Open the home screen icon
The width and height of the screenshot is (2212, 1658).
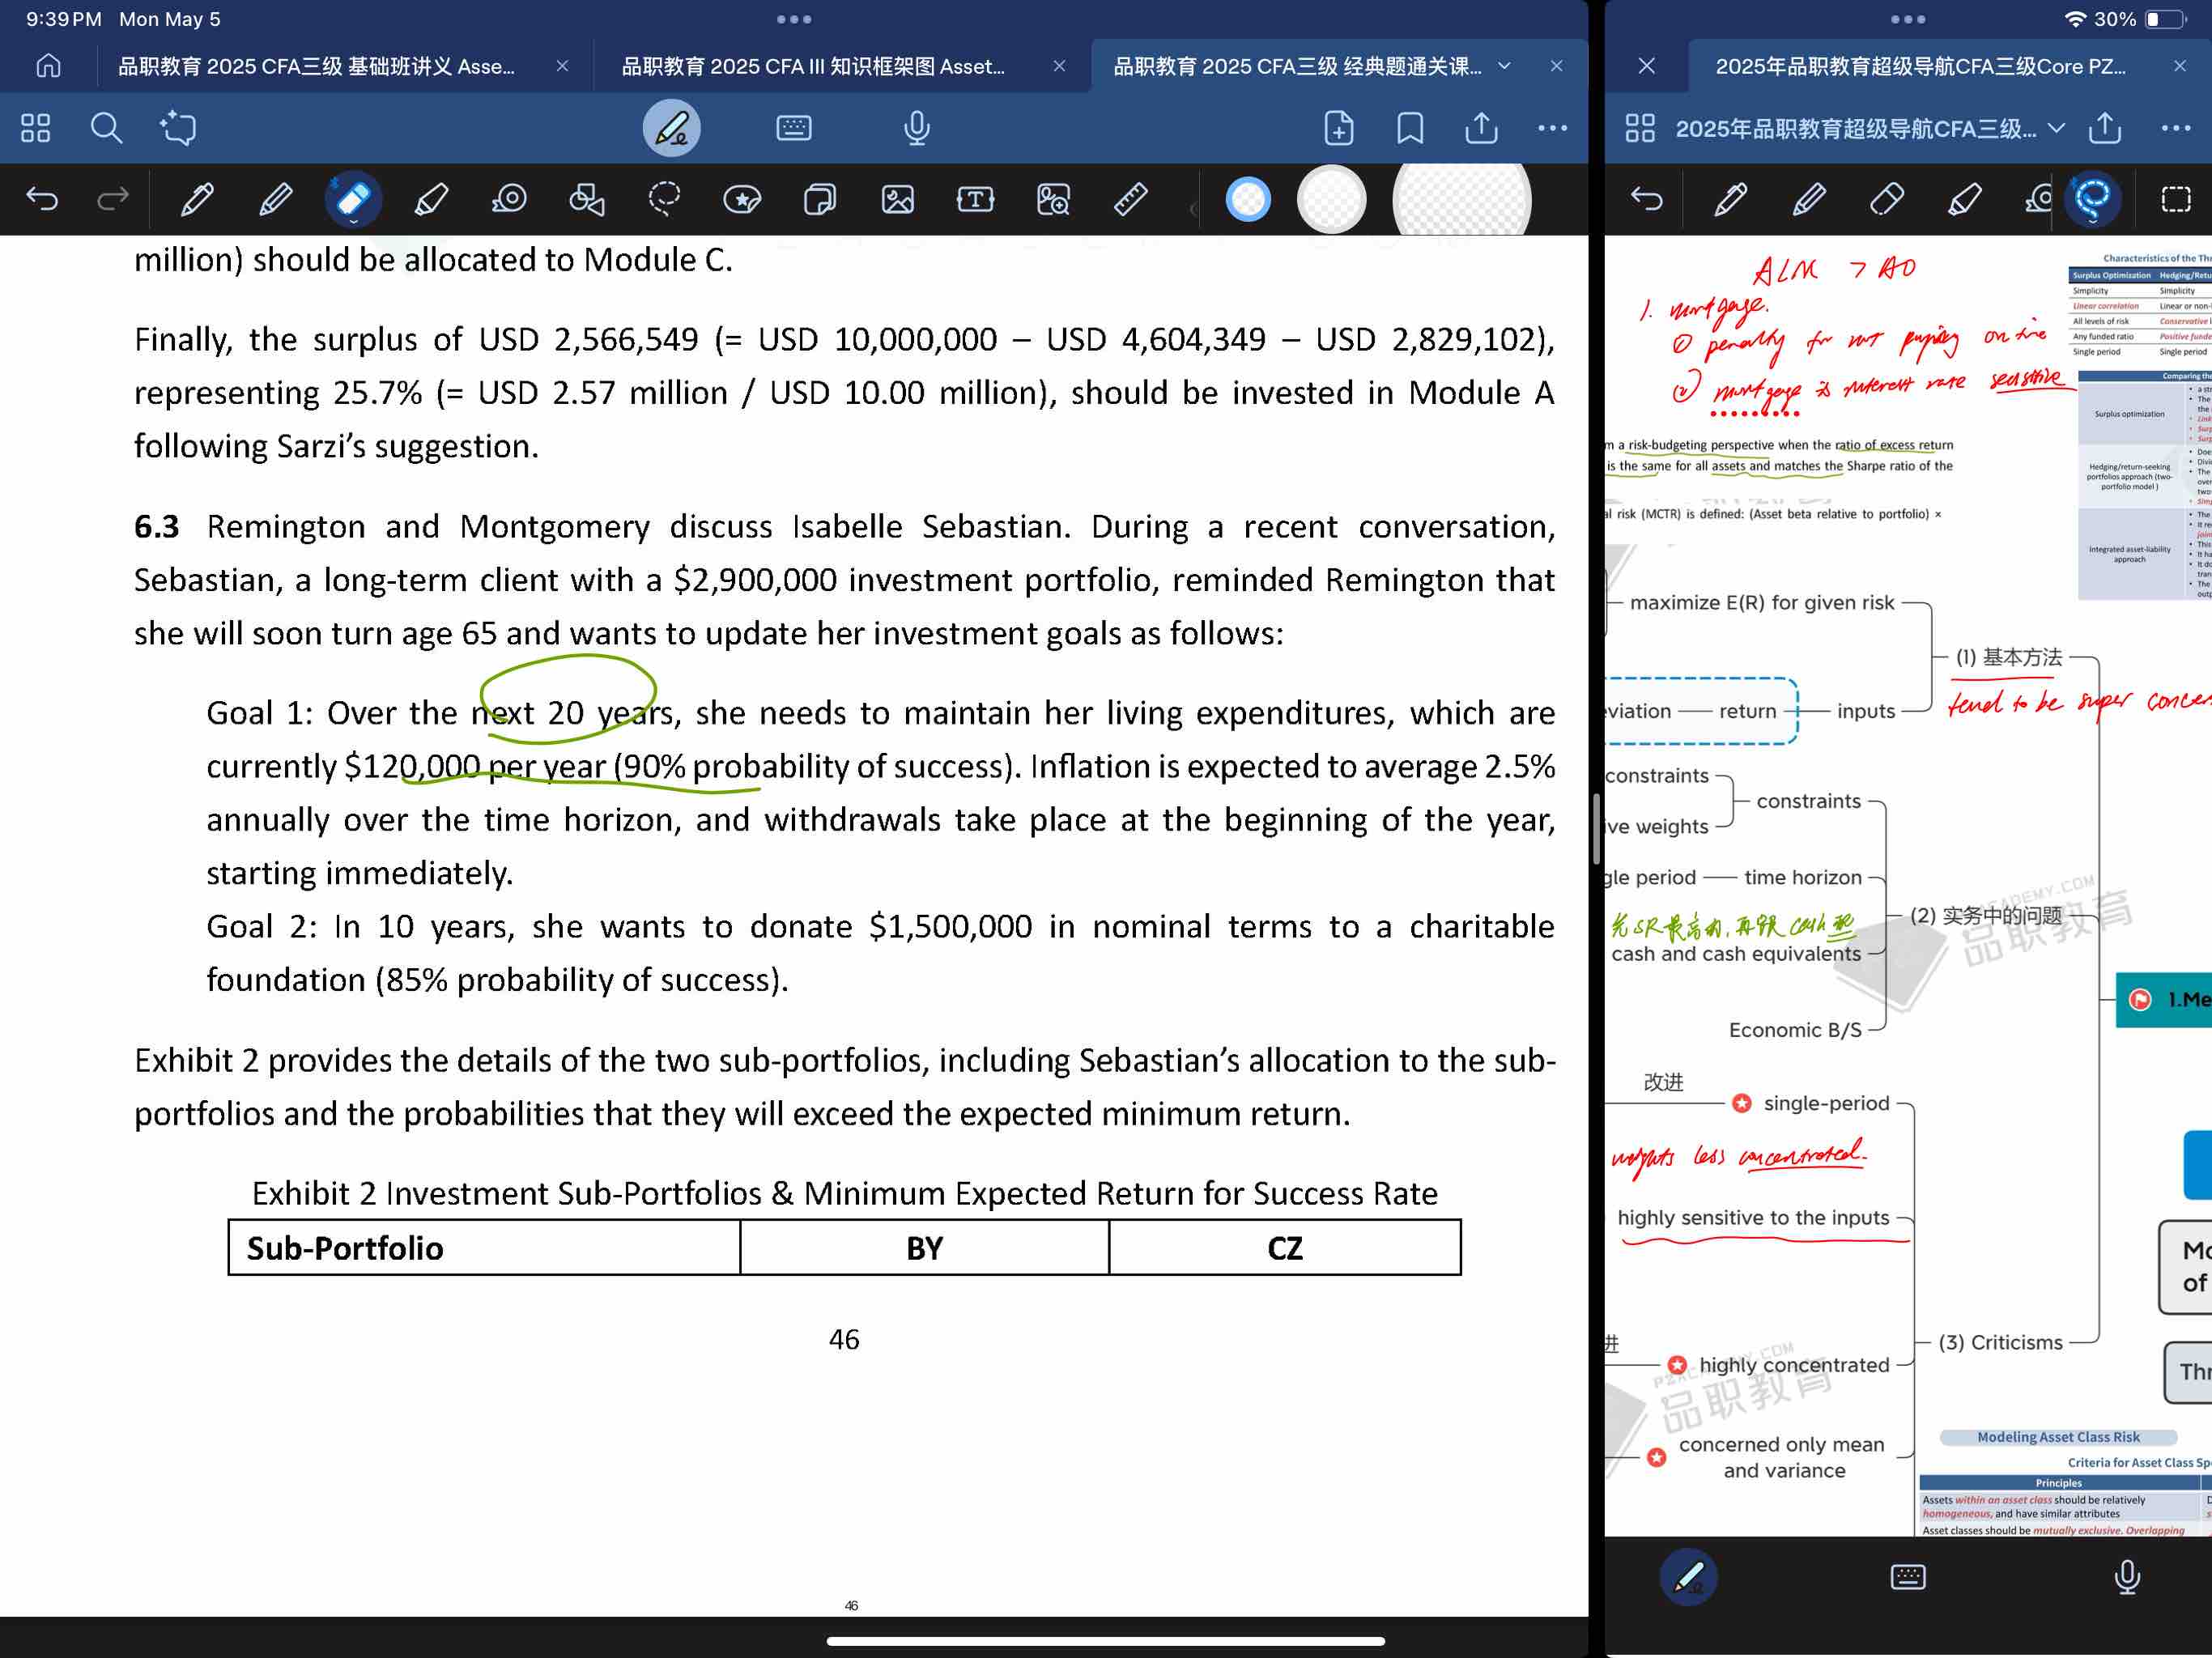coord(48,66)
